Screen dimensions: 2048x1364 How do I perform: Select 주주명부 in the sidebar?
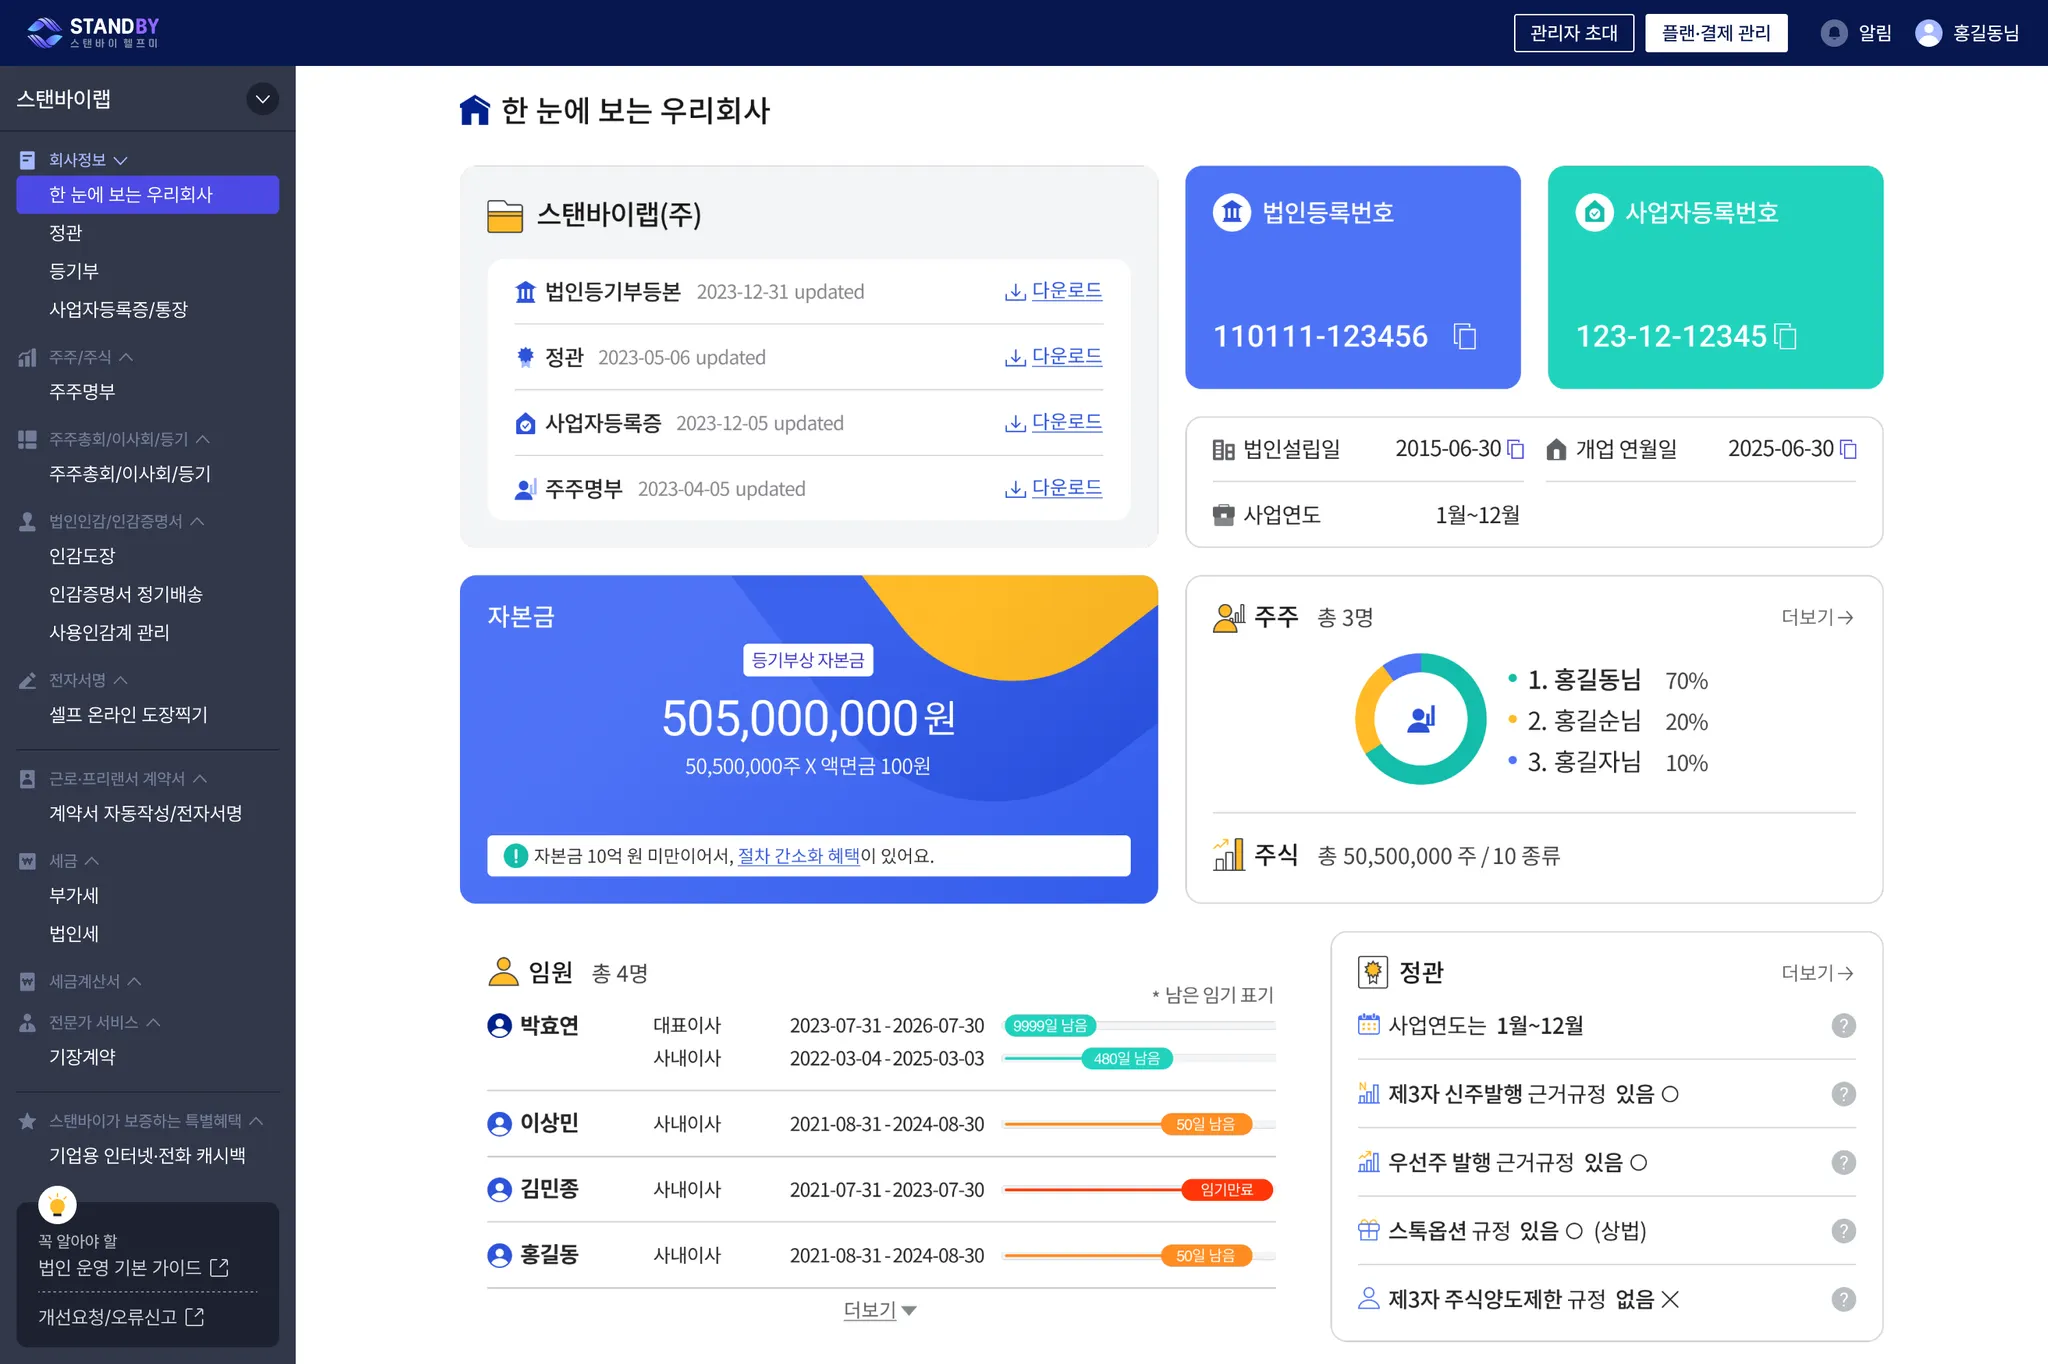(82, 392)
